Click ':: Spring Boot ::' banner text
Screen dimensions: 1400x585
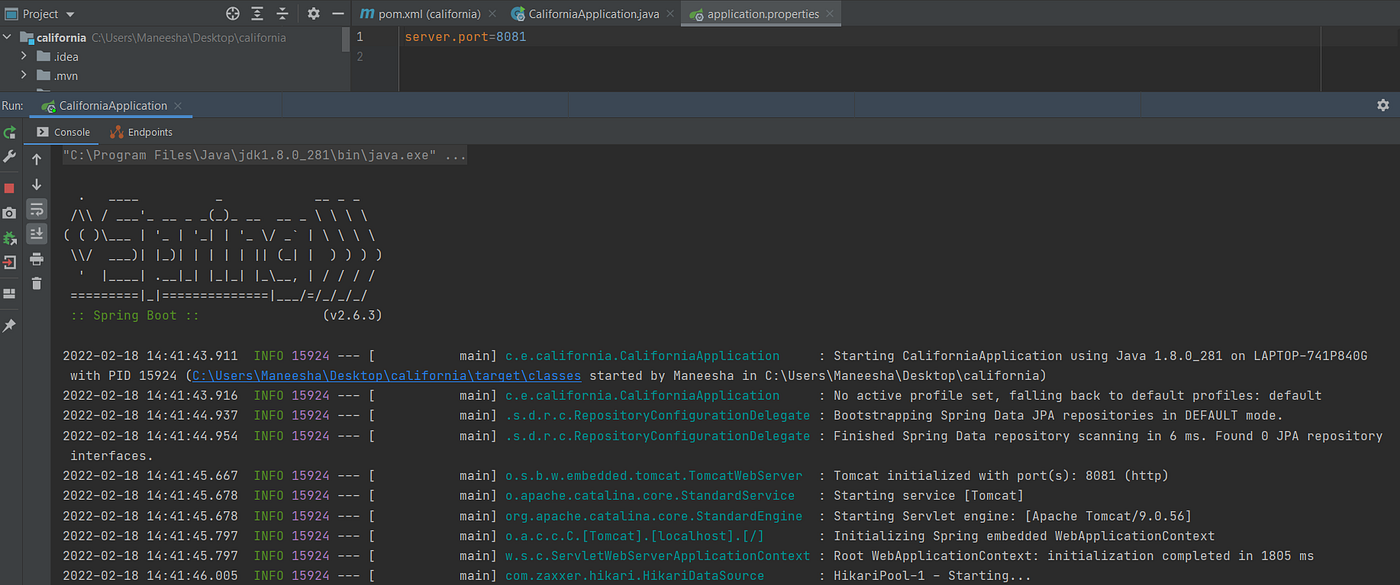(137, 316)
